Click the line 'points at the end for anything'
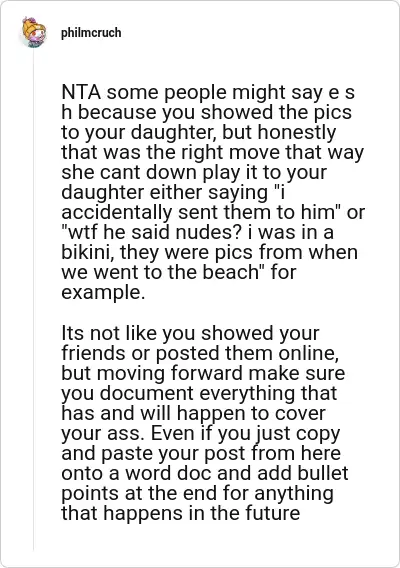 click(x=197, y=494)
